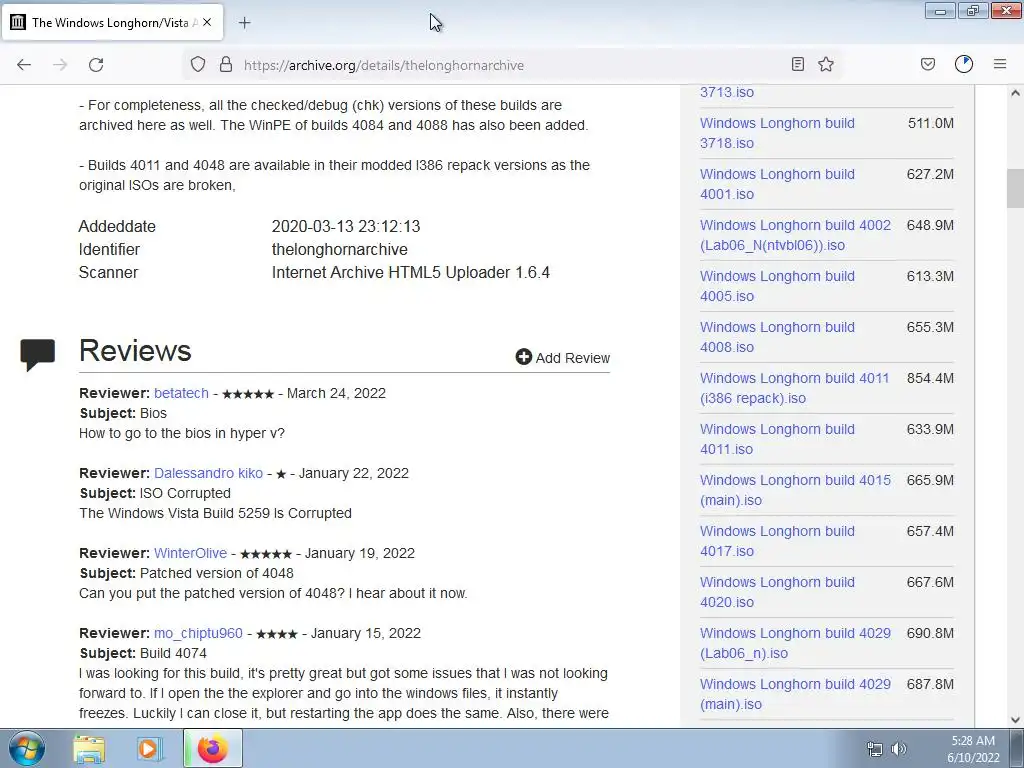1024x768 pixels.
Task: Click the 648.9M file size text
Action: click(930, 225)
